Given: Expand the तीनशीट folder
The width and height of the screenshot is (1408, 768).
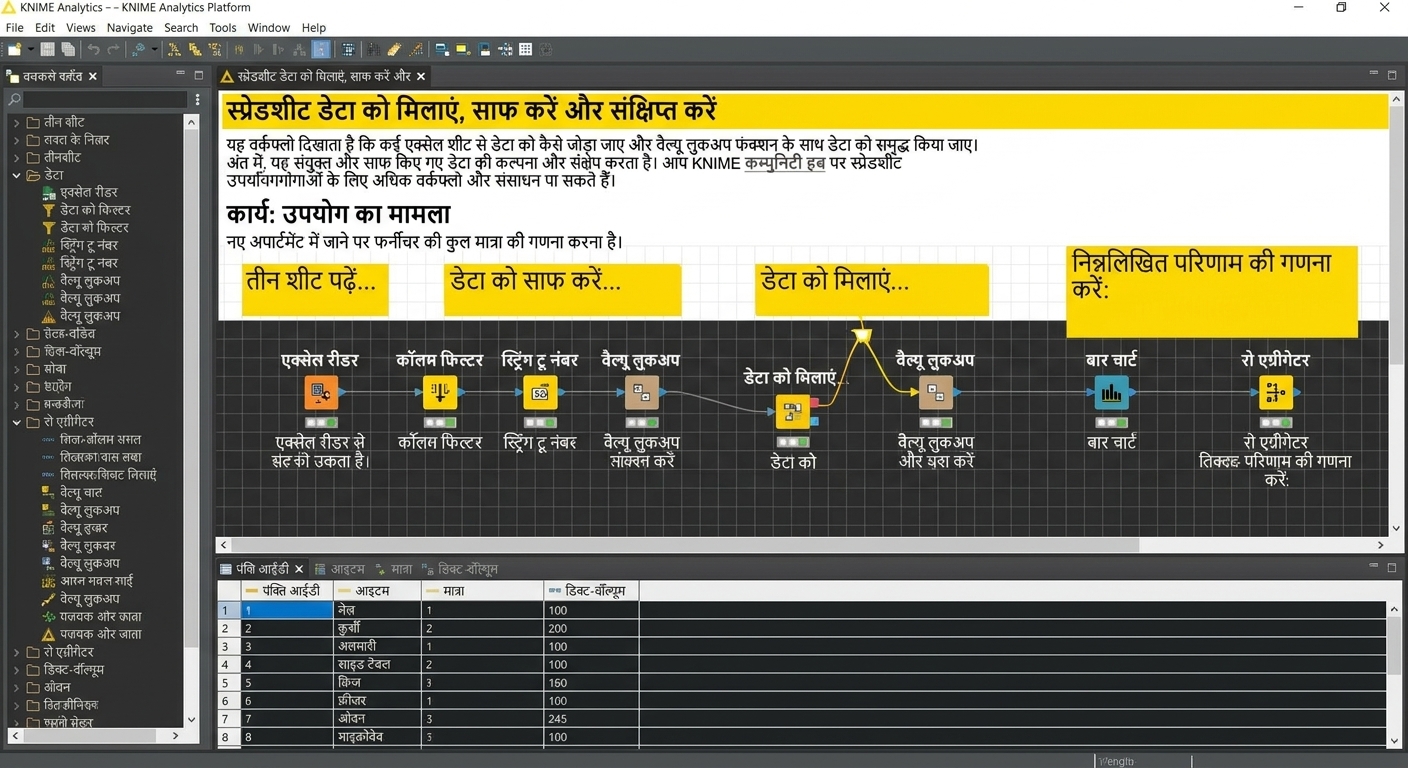Looking at the screenshot, I should 16,157.
